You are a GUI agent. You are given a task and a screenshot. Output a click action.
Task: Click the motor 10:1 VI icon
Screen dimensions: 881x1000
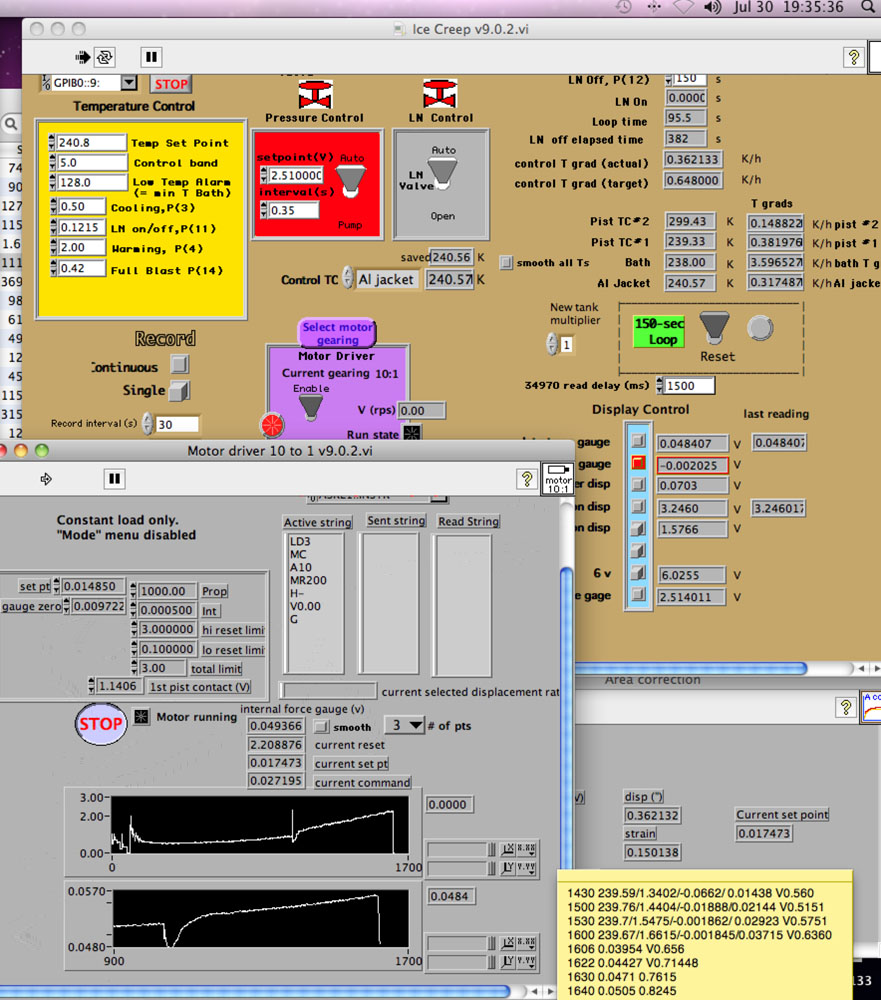[x=557, y=479]
